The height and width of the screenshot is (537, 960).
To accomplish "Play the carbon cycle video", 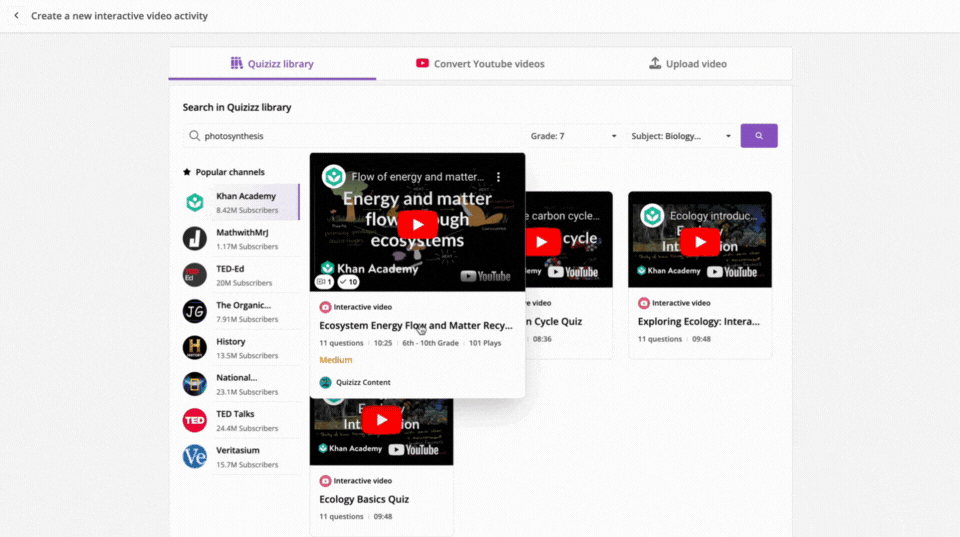I will coord(542,242).
